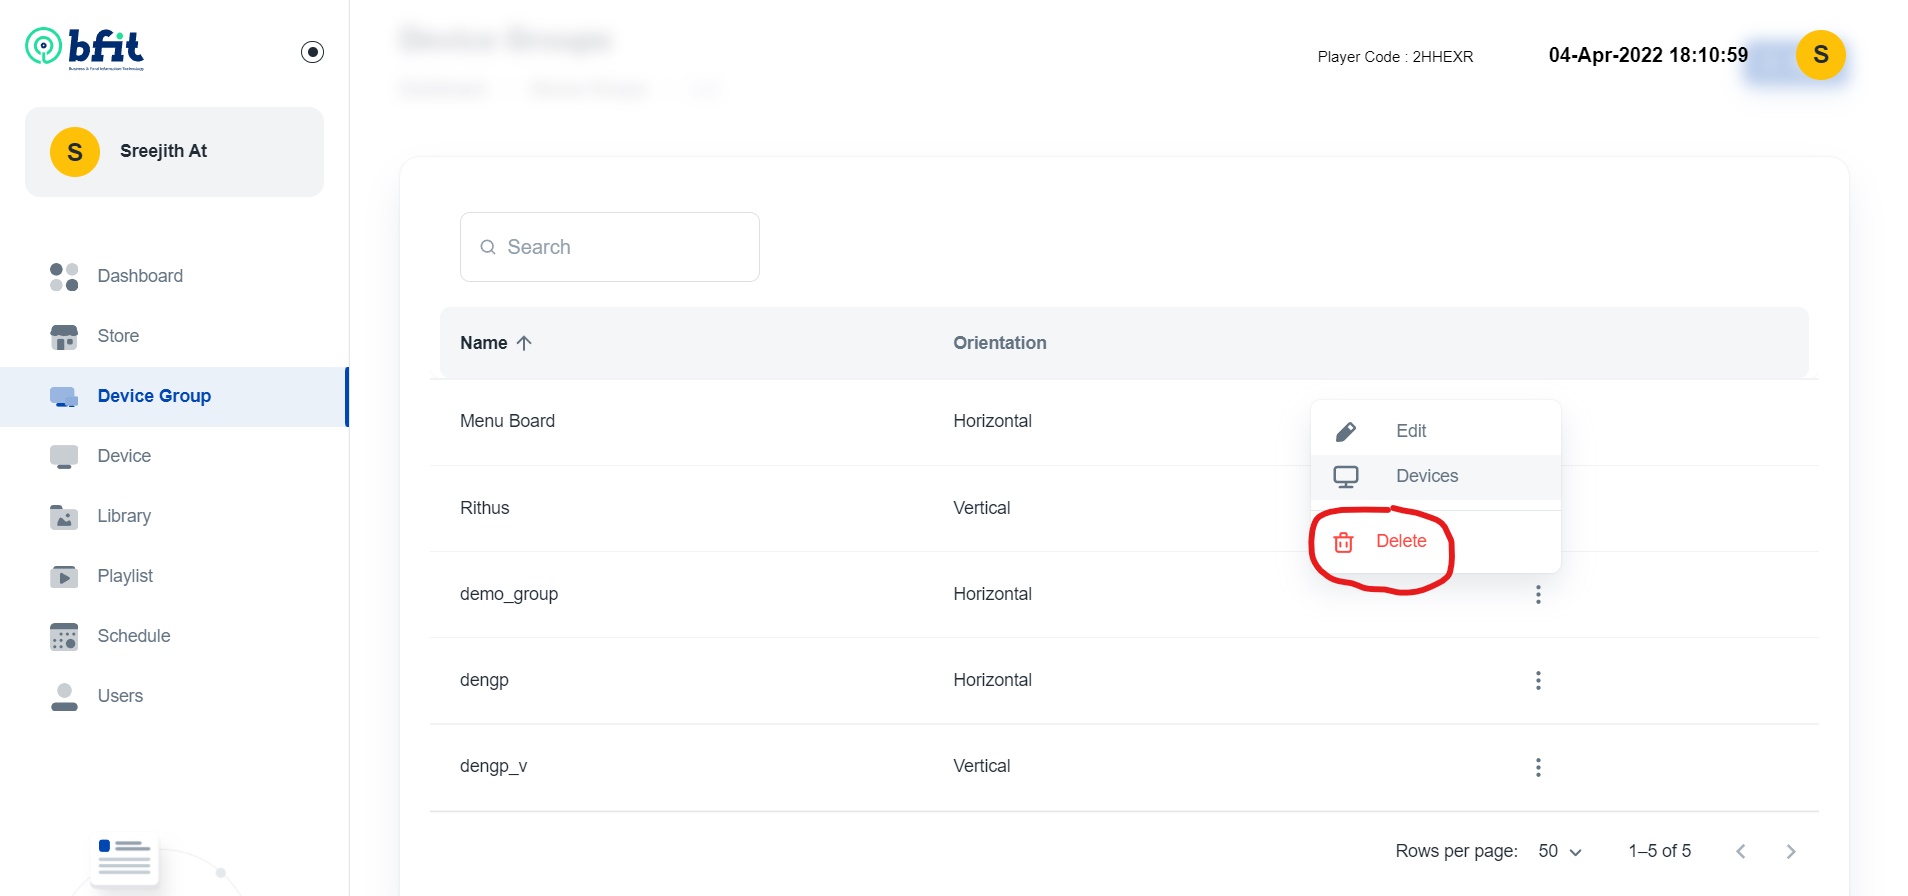The height and width of the screenshot is (896, 1908).
Task: Toggle the sidebar collapse radio icon
Action: 312,52
